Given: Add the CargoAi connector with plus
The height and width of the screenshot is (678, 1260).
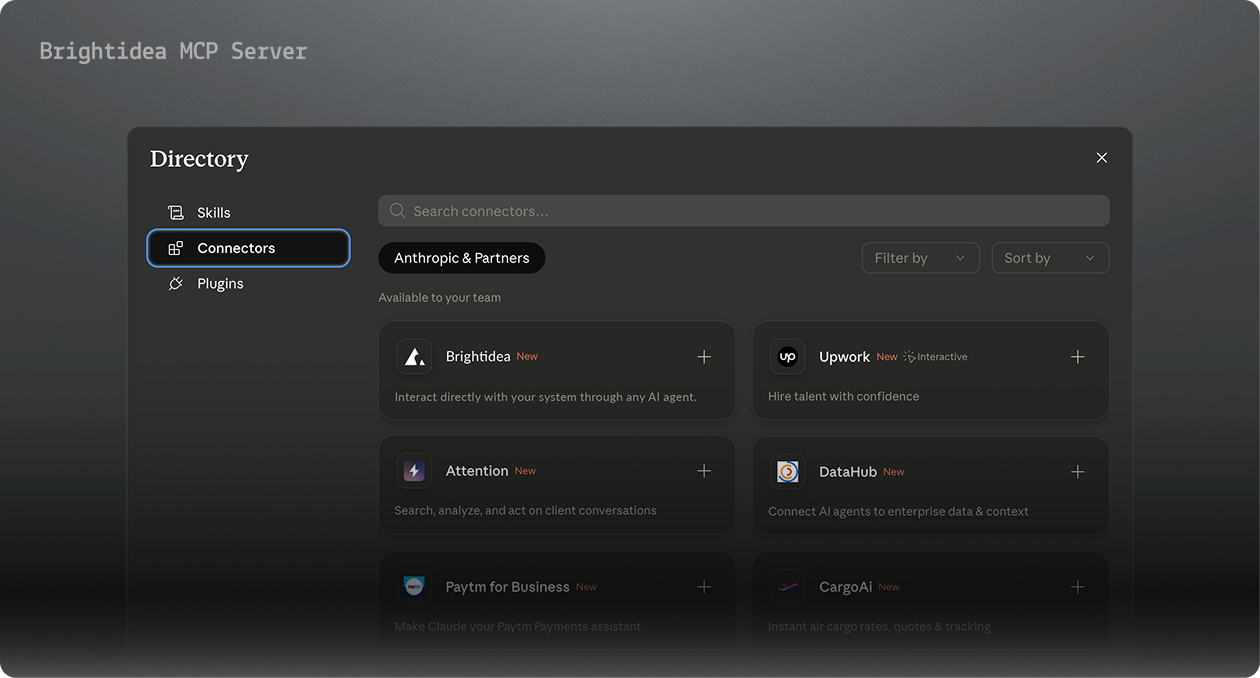Looking at the screenshot, I should tap(1077, 587).
